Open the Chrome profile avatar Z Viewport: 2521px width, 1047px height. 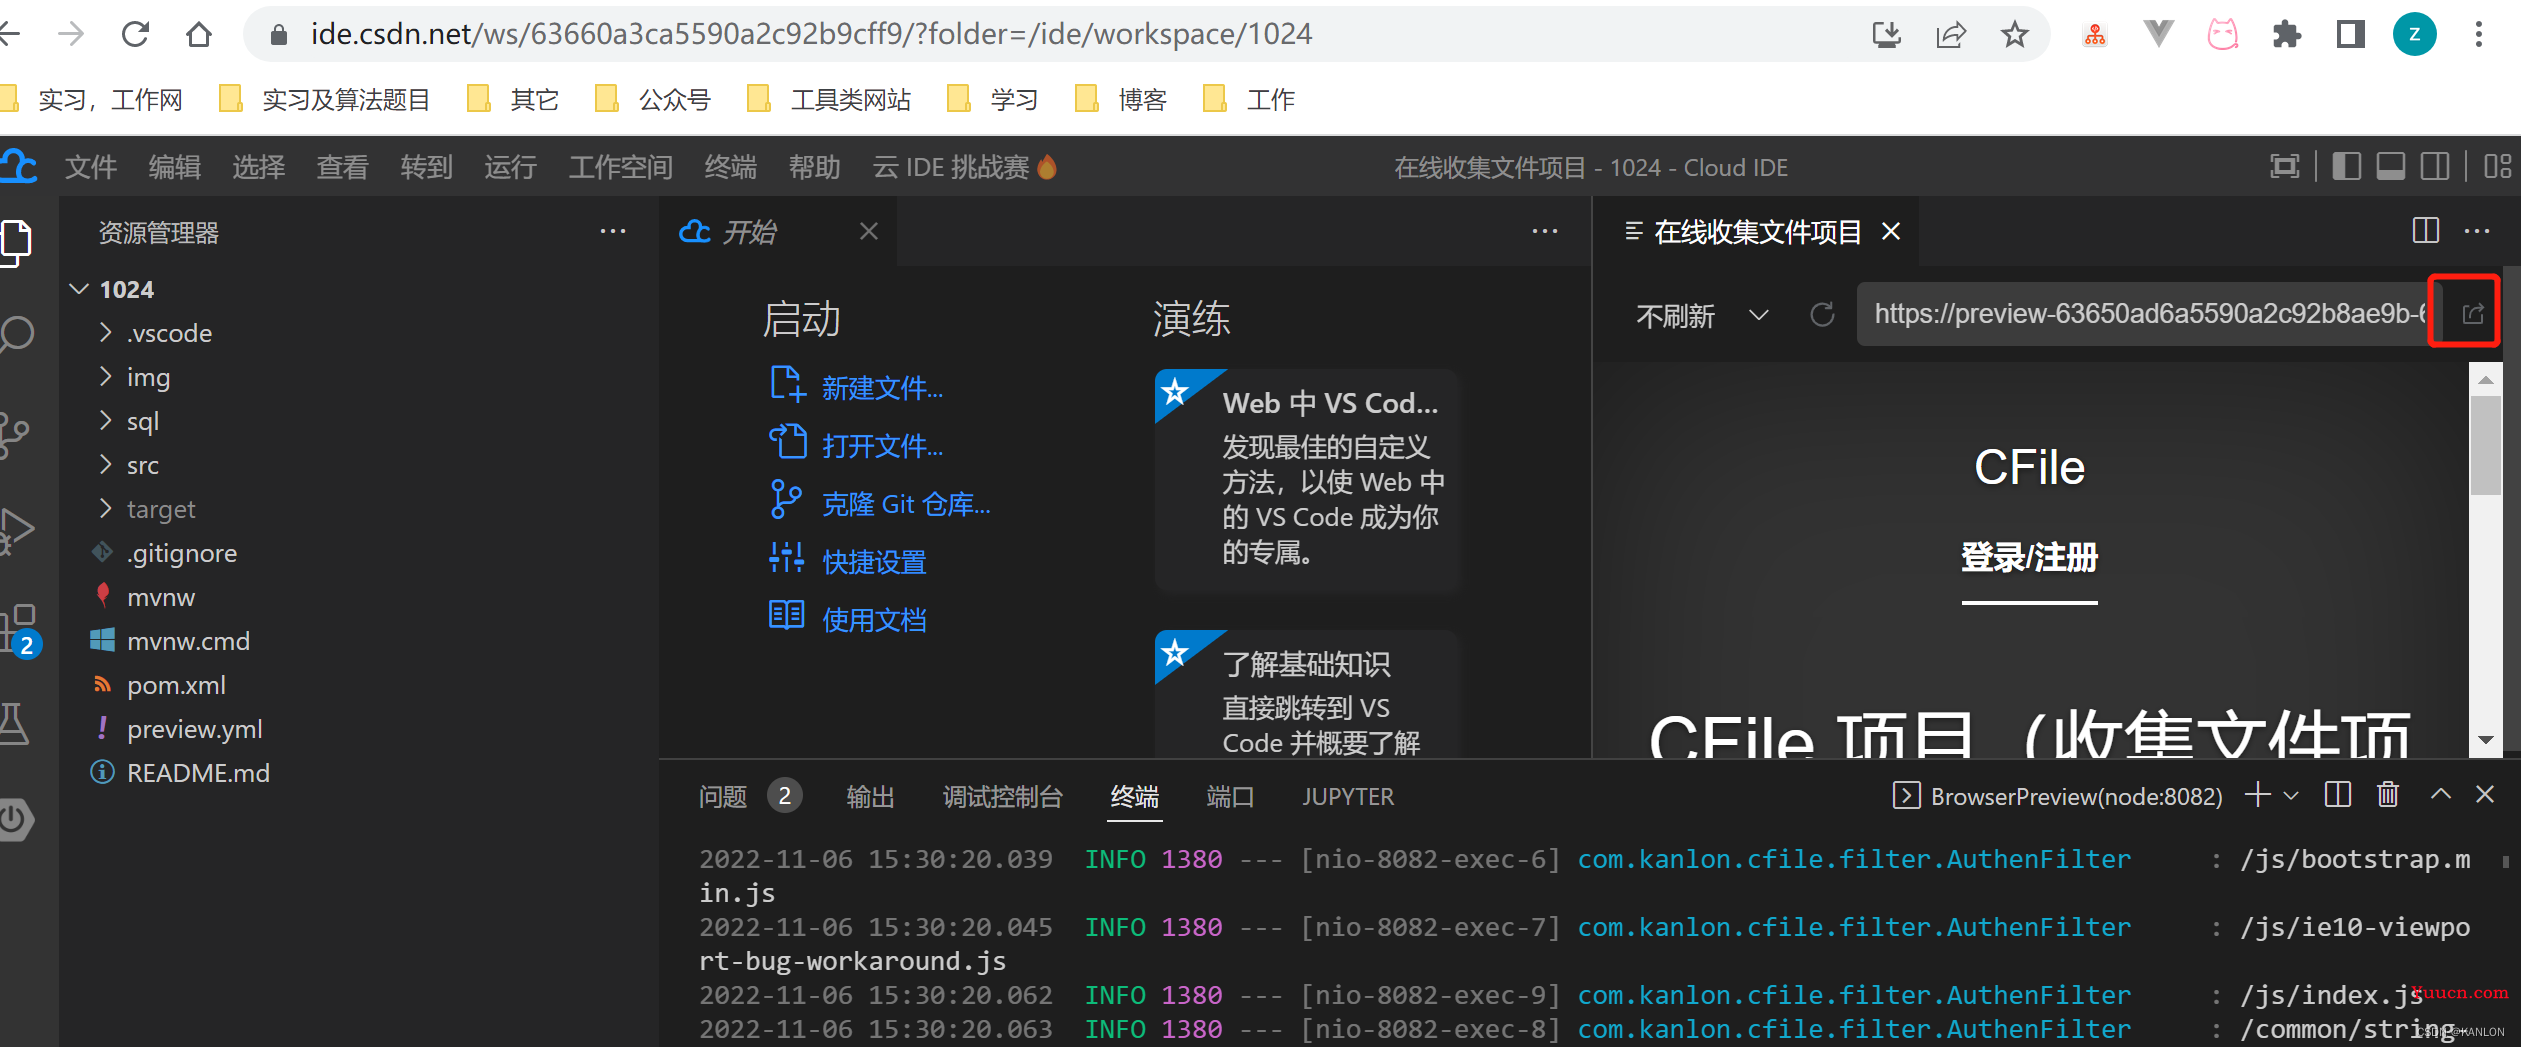(x=2414, y=35)
